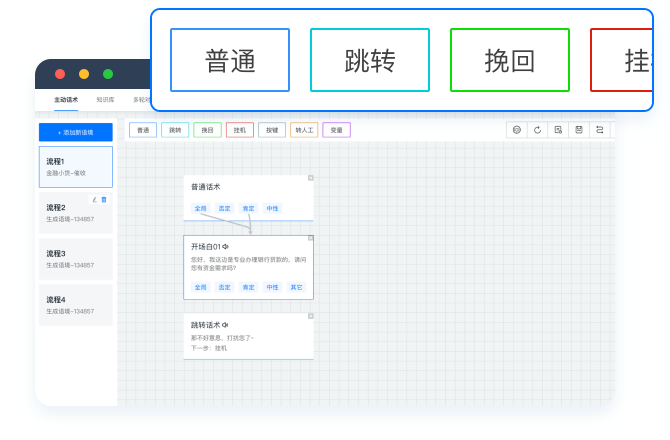Screen dimensions: 670x440
Task: Click the save icon in canvas toolbar
Action: 578,130
